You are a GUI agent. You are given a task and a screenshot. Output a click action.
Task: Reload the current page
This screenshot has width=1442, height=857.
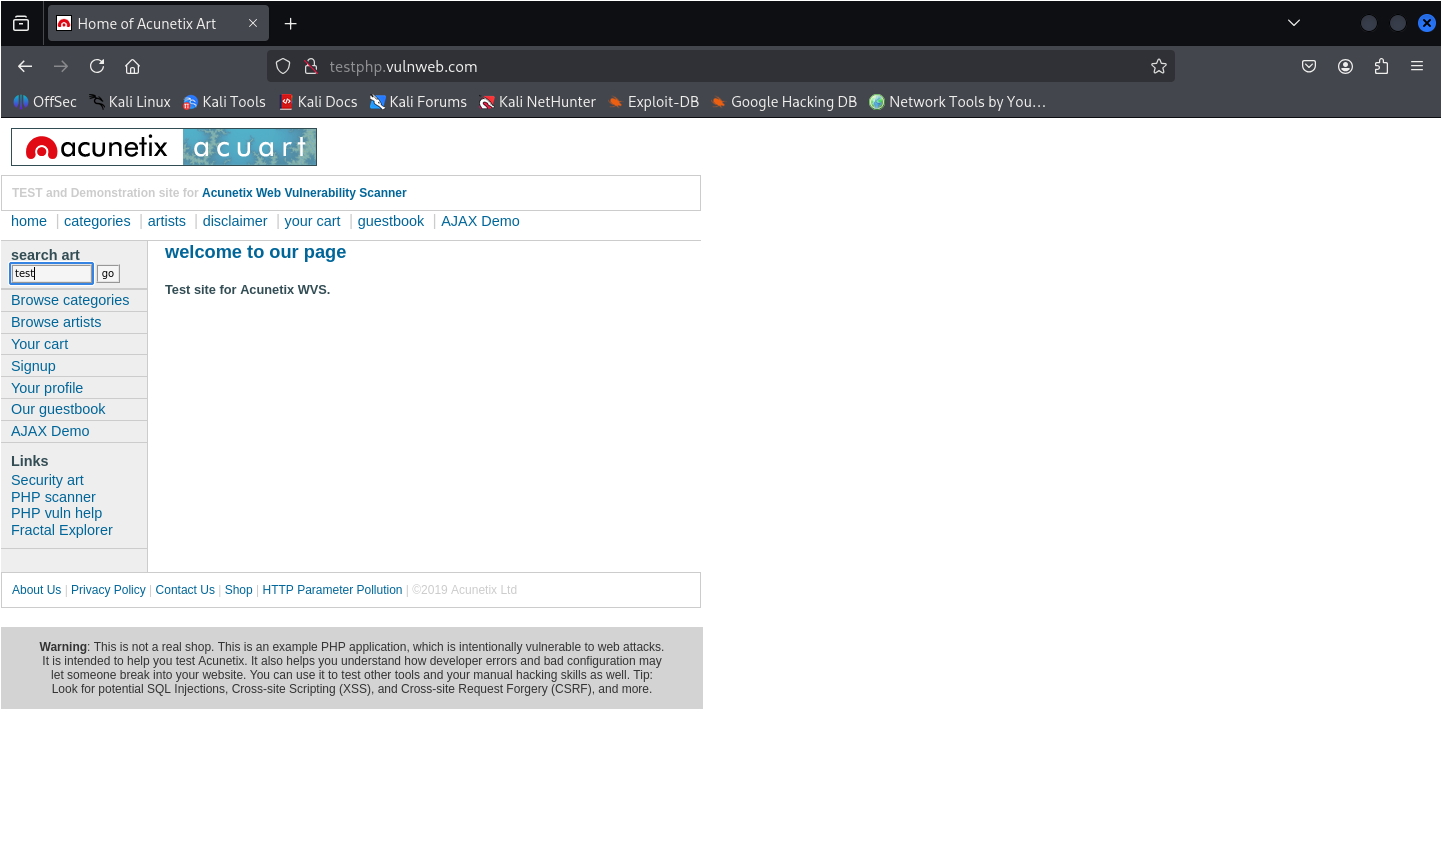97,66
